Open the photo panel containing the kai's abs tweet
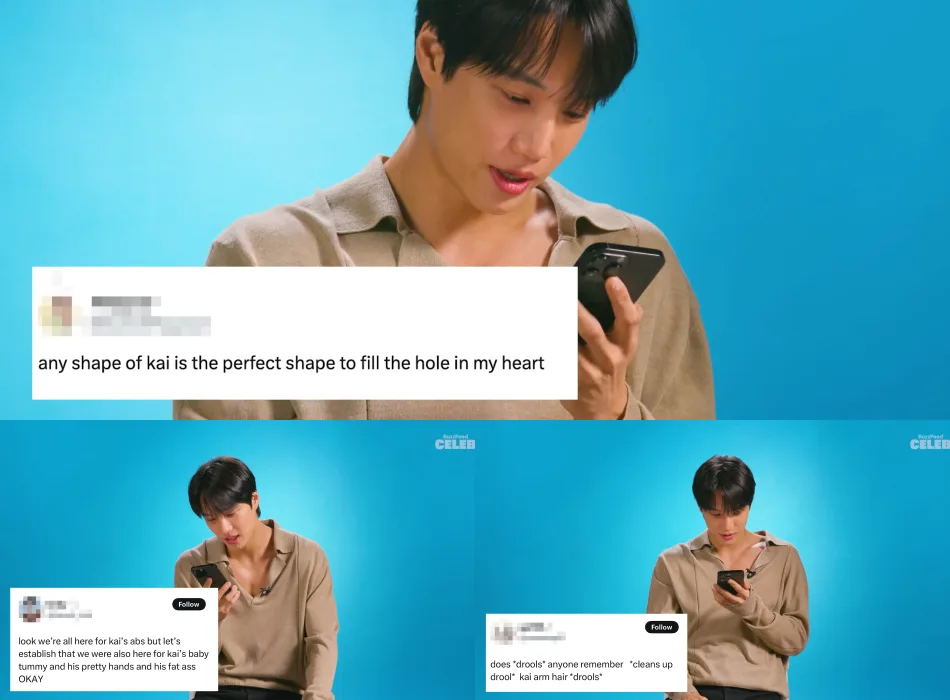Image resolution: width=950 pixels, height=700 pixels. click(238, 560)
